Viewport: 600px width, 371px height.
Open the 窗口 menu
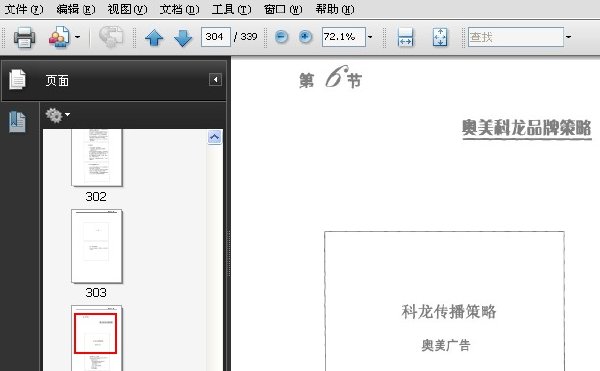[283, 9]
